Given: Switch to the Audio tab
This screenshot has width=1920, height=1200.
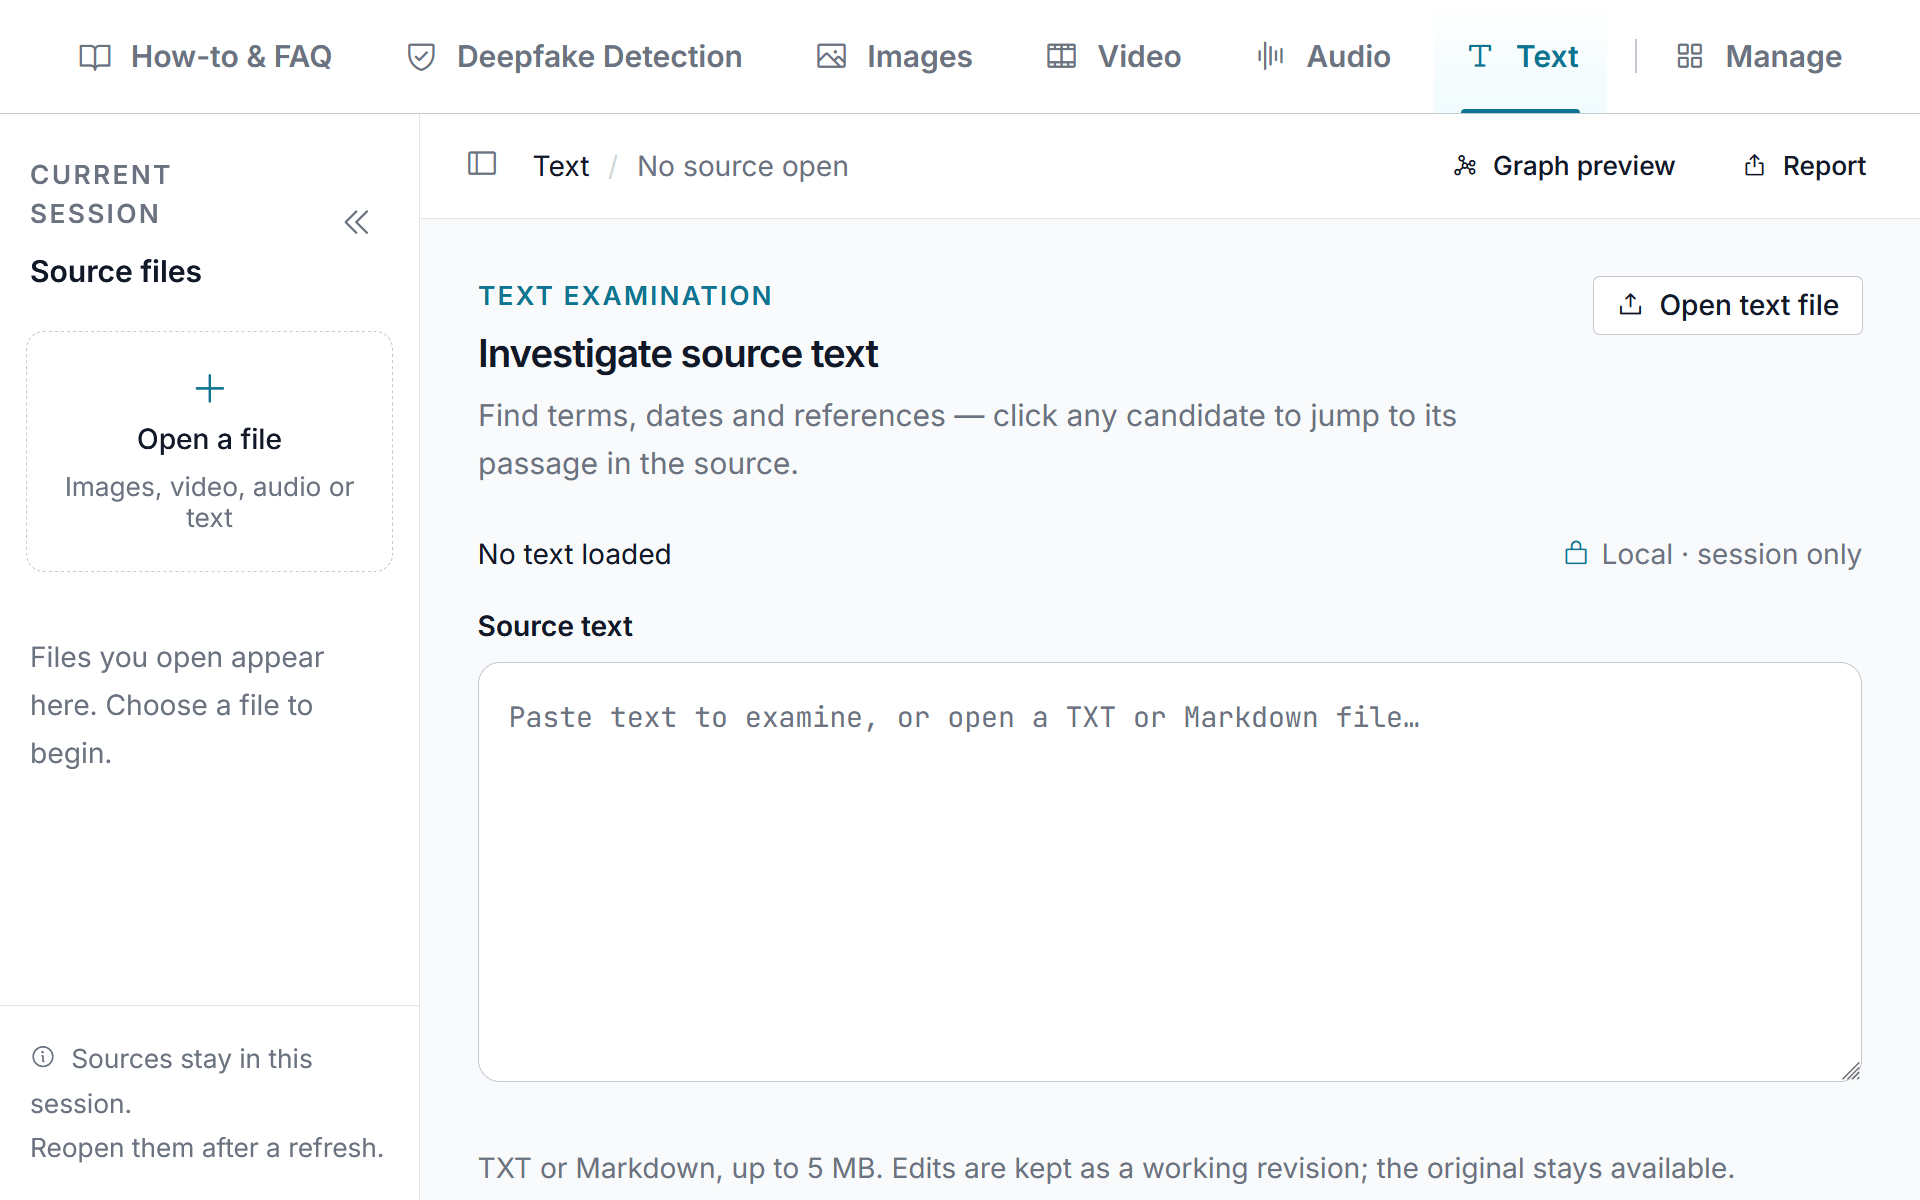Looking at the screenshot, I should [x=1324, y=57].
